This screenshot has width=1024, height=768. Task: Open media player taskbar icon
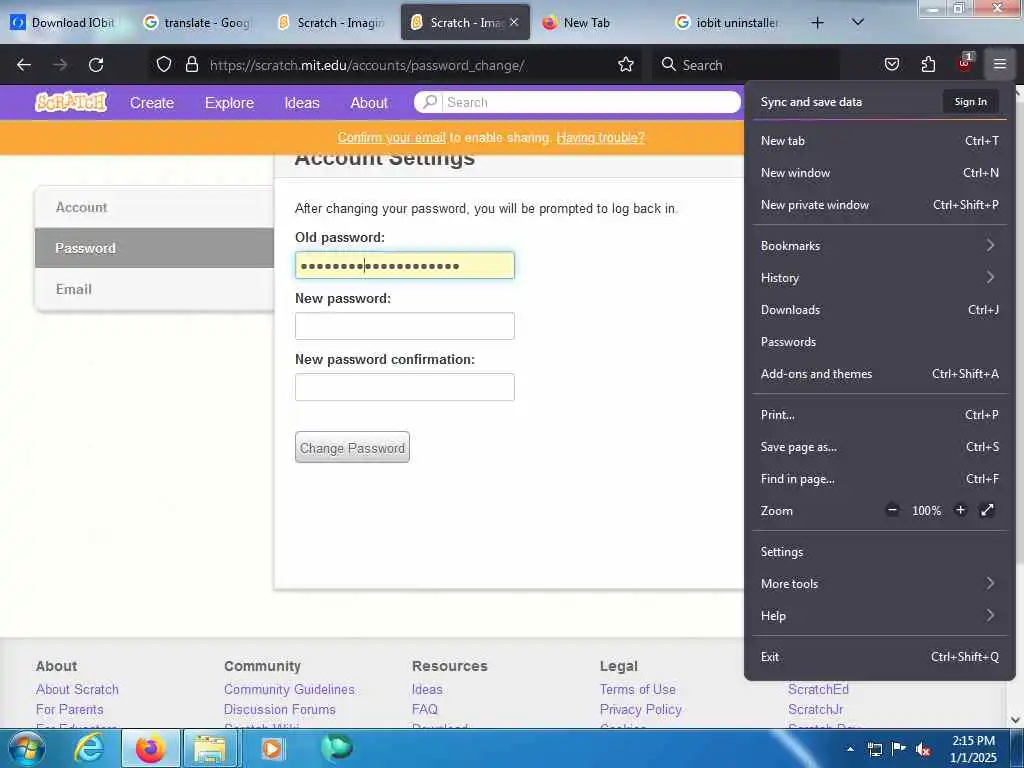click(272, 748)
